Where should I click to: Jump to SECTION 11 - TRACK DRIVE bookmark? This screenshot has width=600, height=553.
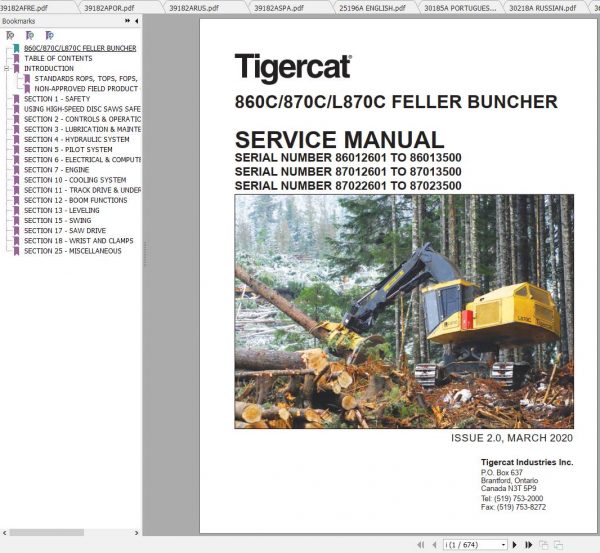(82, 190)
